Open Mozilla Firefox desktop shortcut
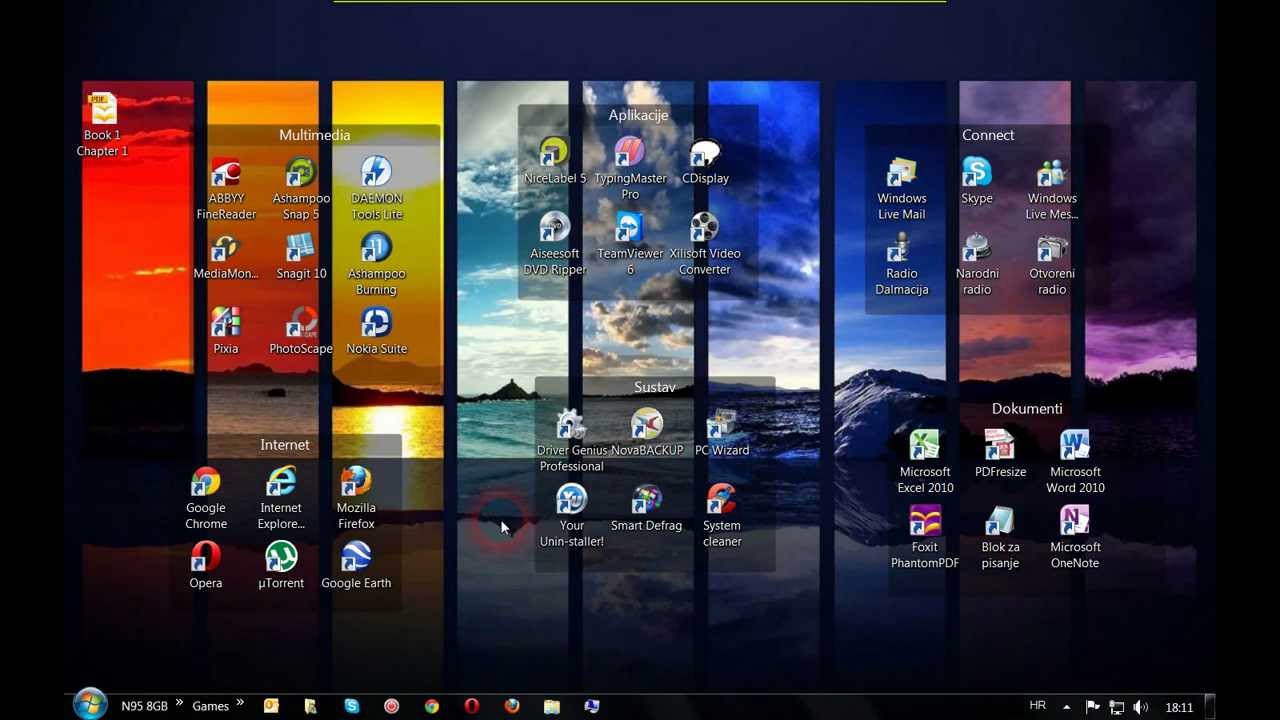1280x720 pixels. (356, 498)
